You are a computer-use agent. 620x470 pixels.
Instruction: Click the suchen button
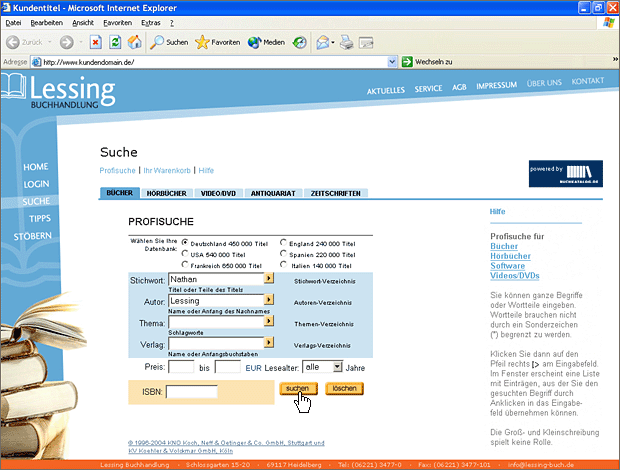pyautogui.click(x=298, y=389)
